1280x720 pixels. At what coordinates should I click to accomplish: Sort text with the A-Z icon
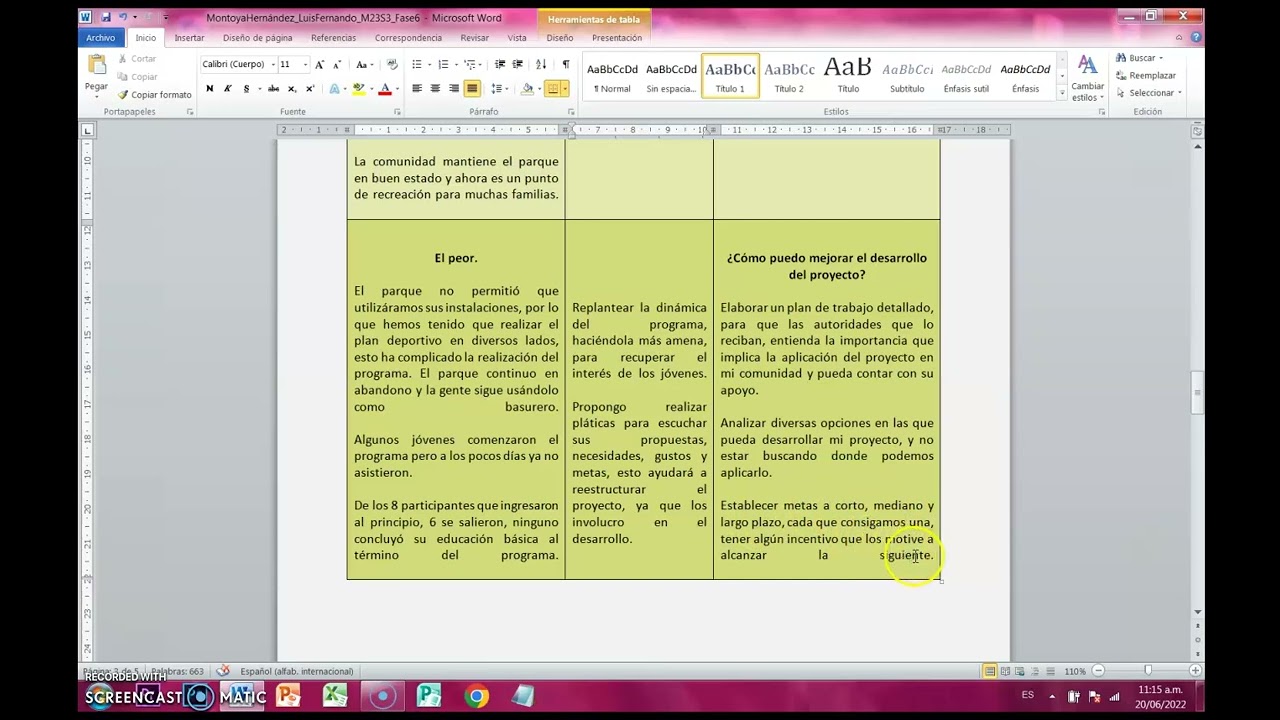(x=541, y=64)
